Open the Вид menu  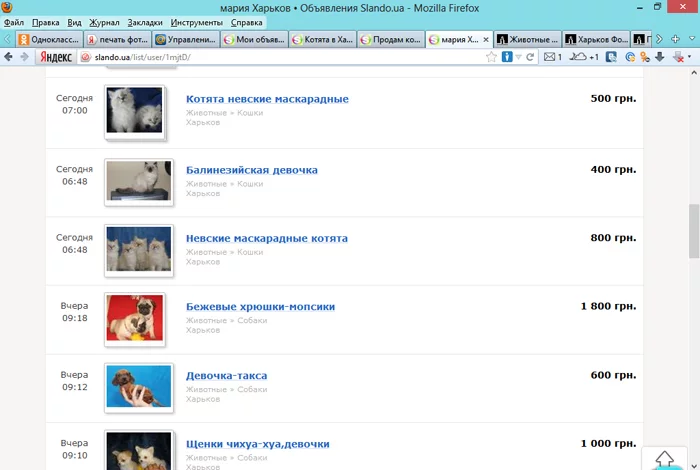pyautogui.click(x=75, y=22)
